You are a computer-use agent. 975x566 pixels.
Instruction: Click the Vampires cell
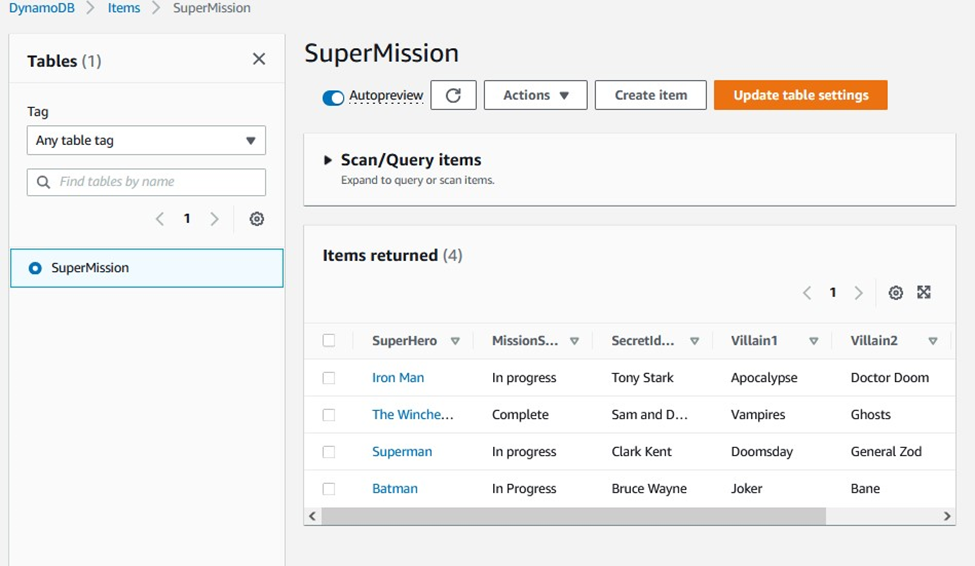757,414
